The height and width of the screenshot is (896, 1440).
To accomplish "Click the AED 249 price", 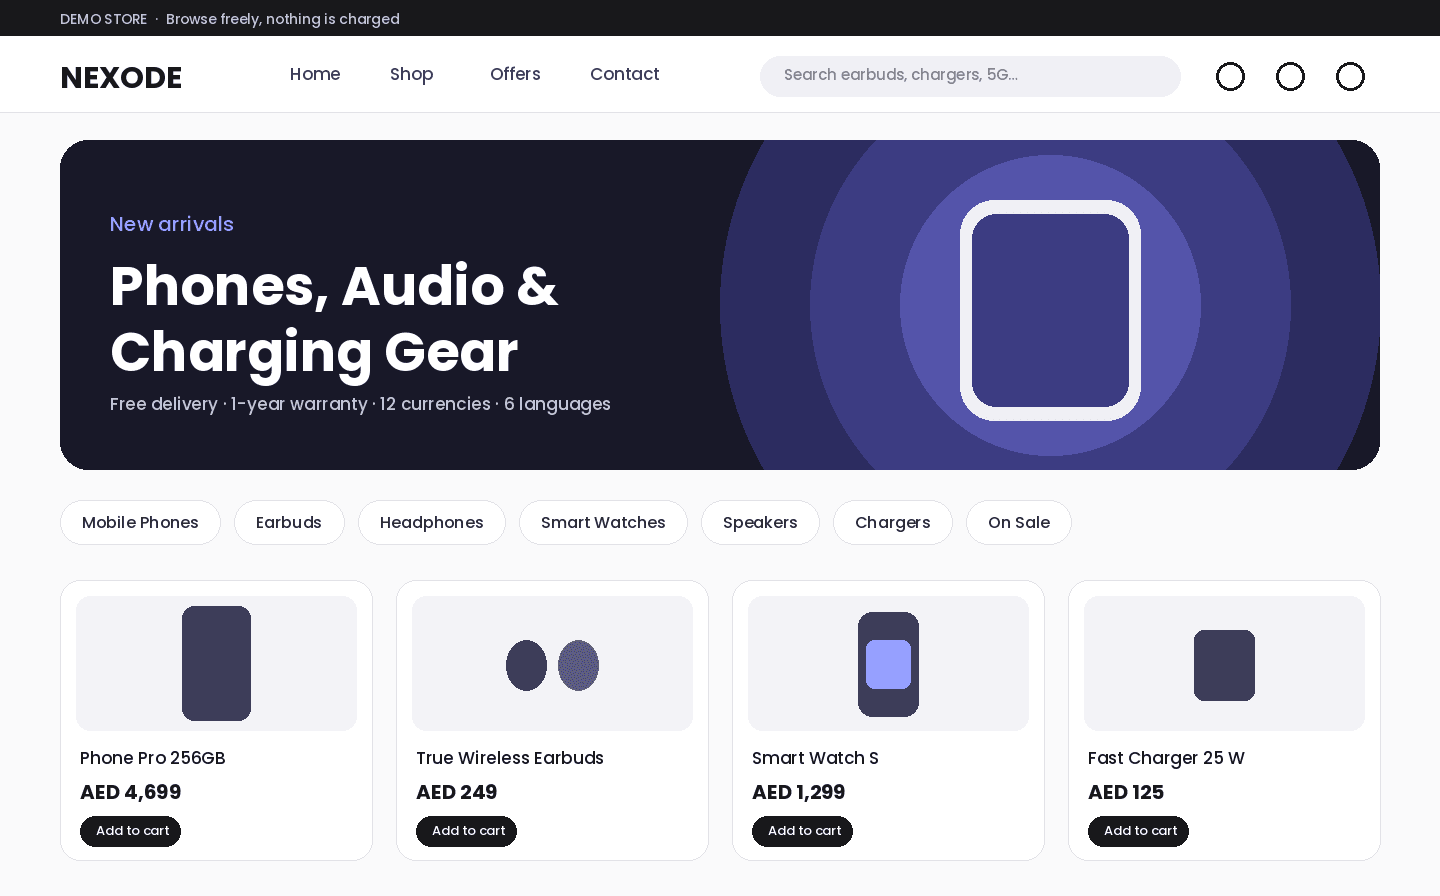I will tap(457, 792).
